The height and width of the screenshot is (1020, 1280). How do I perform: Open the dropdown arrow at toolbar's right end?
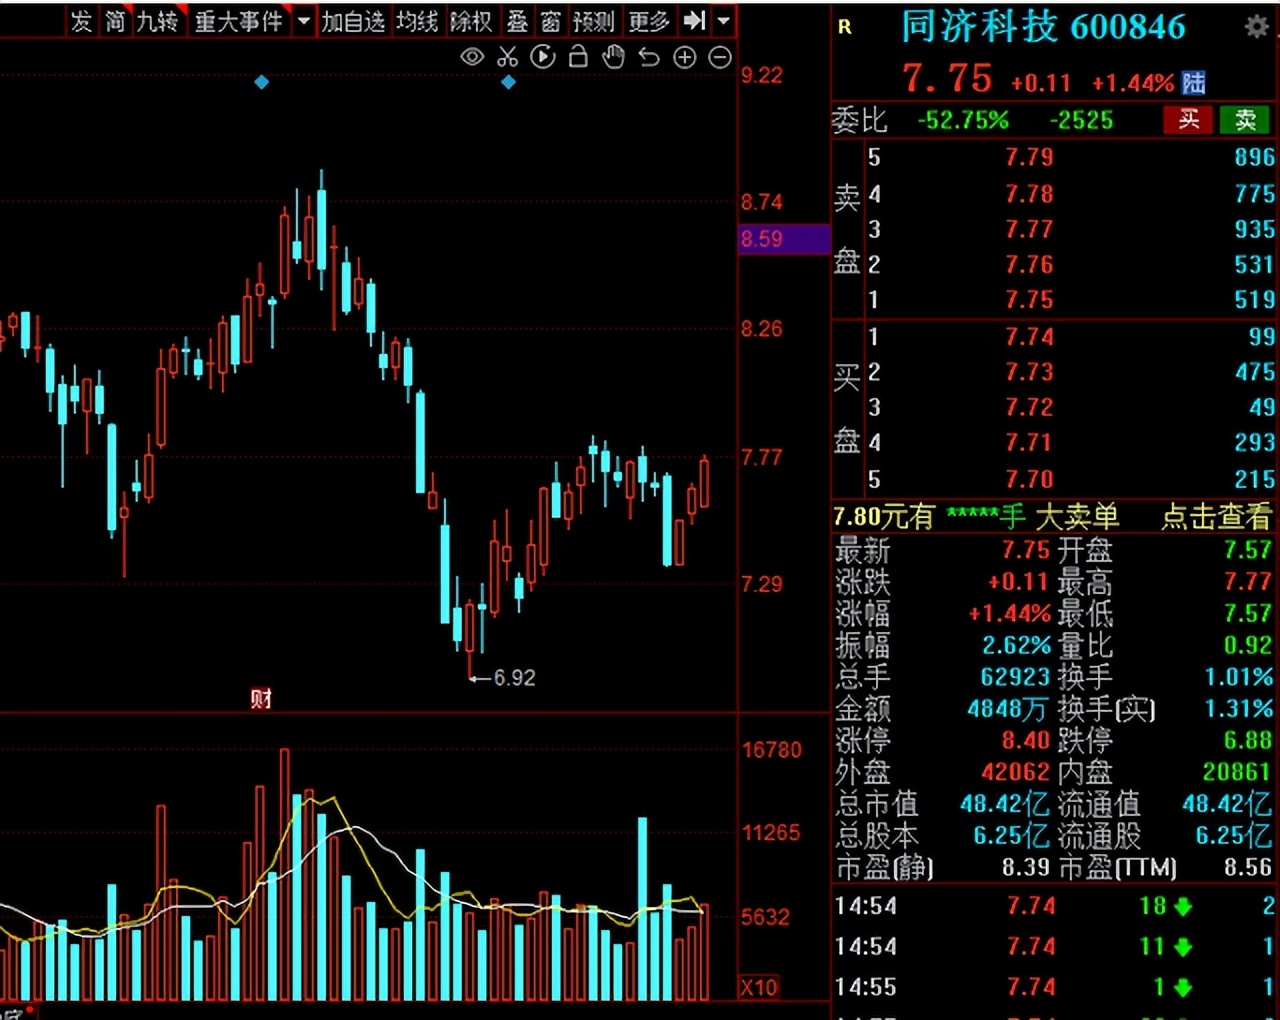click(x=723, y=20)
